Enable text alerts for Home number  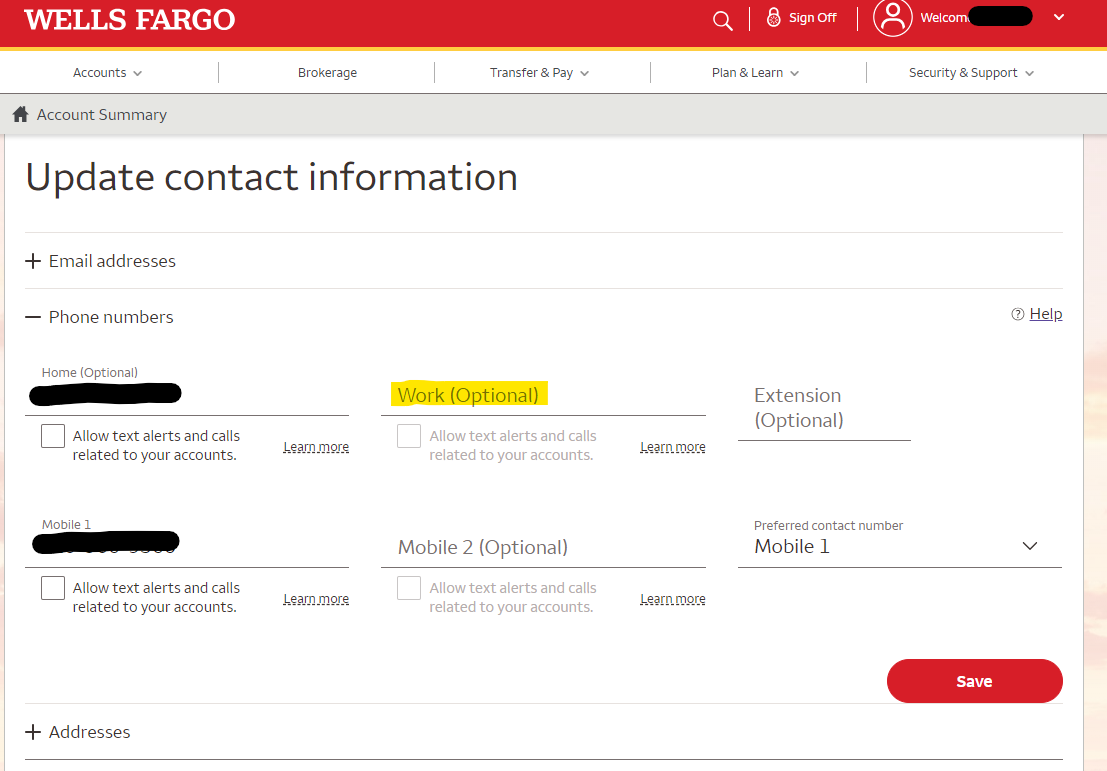[x=52, y=436]
